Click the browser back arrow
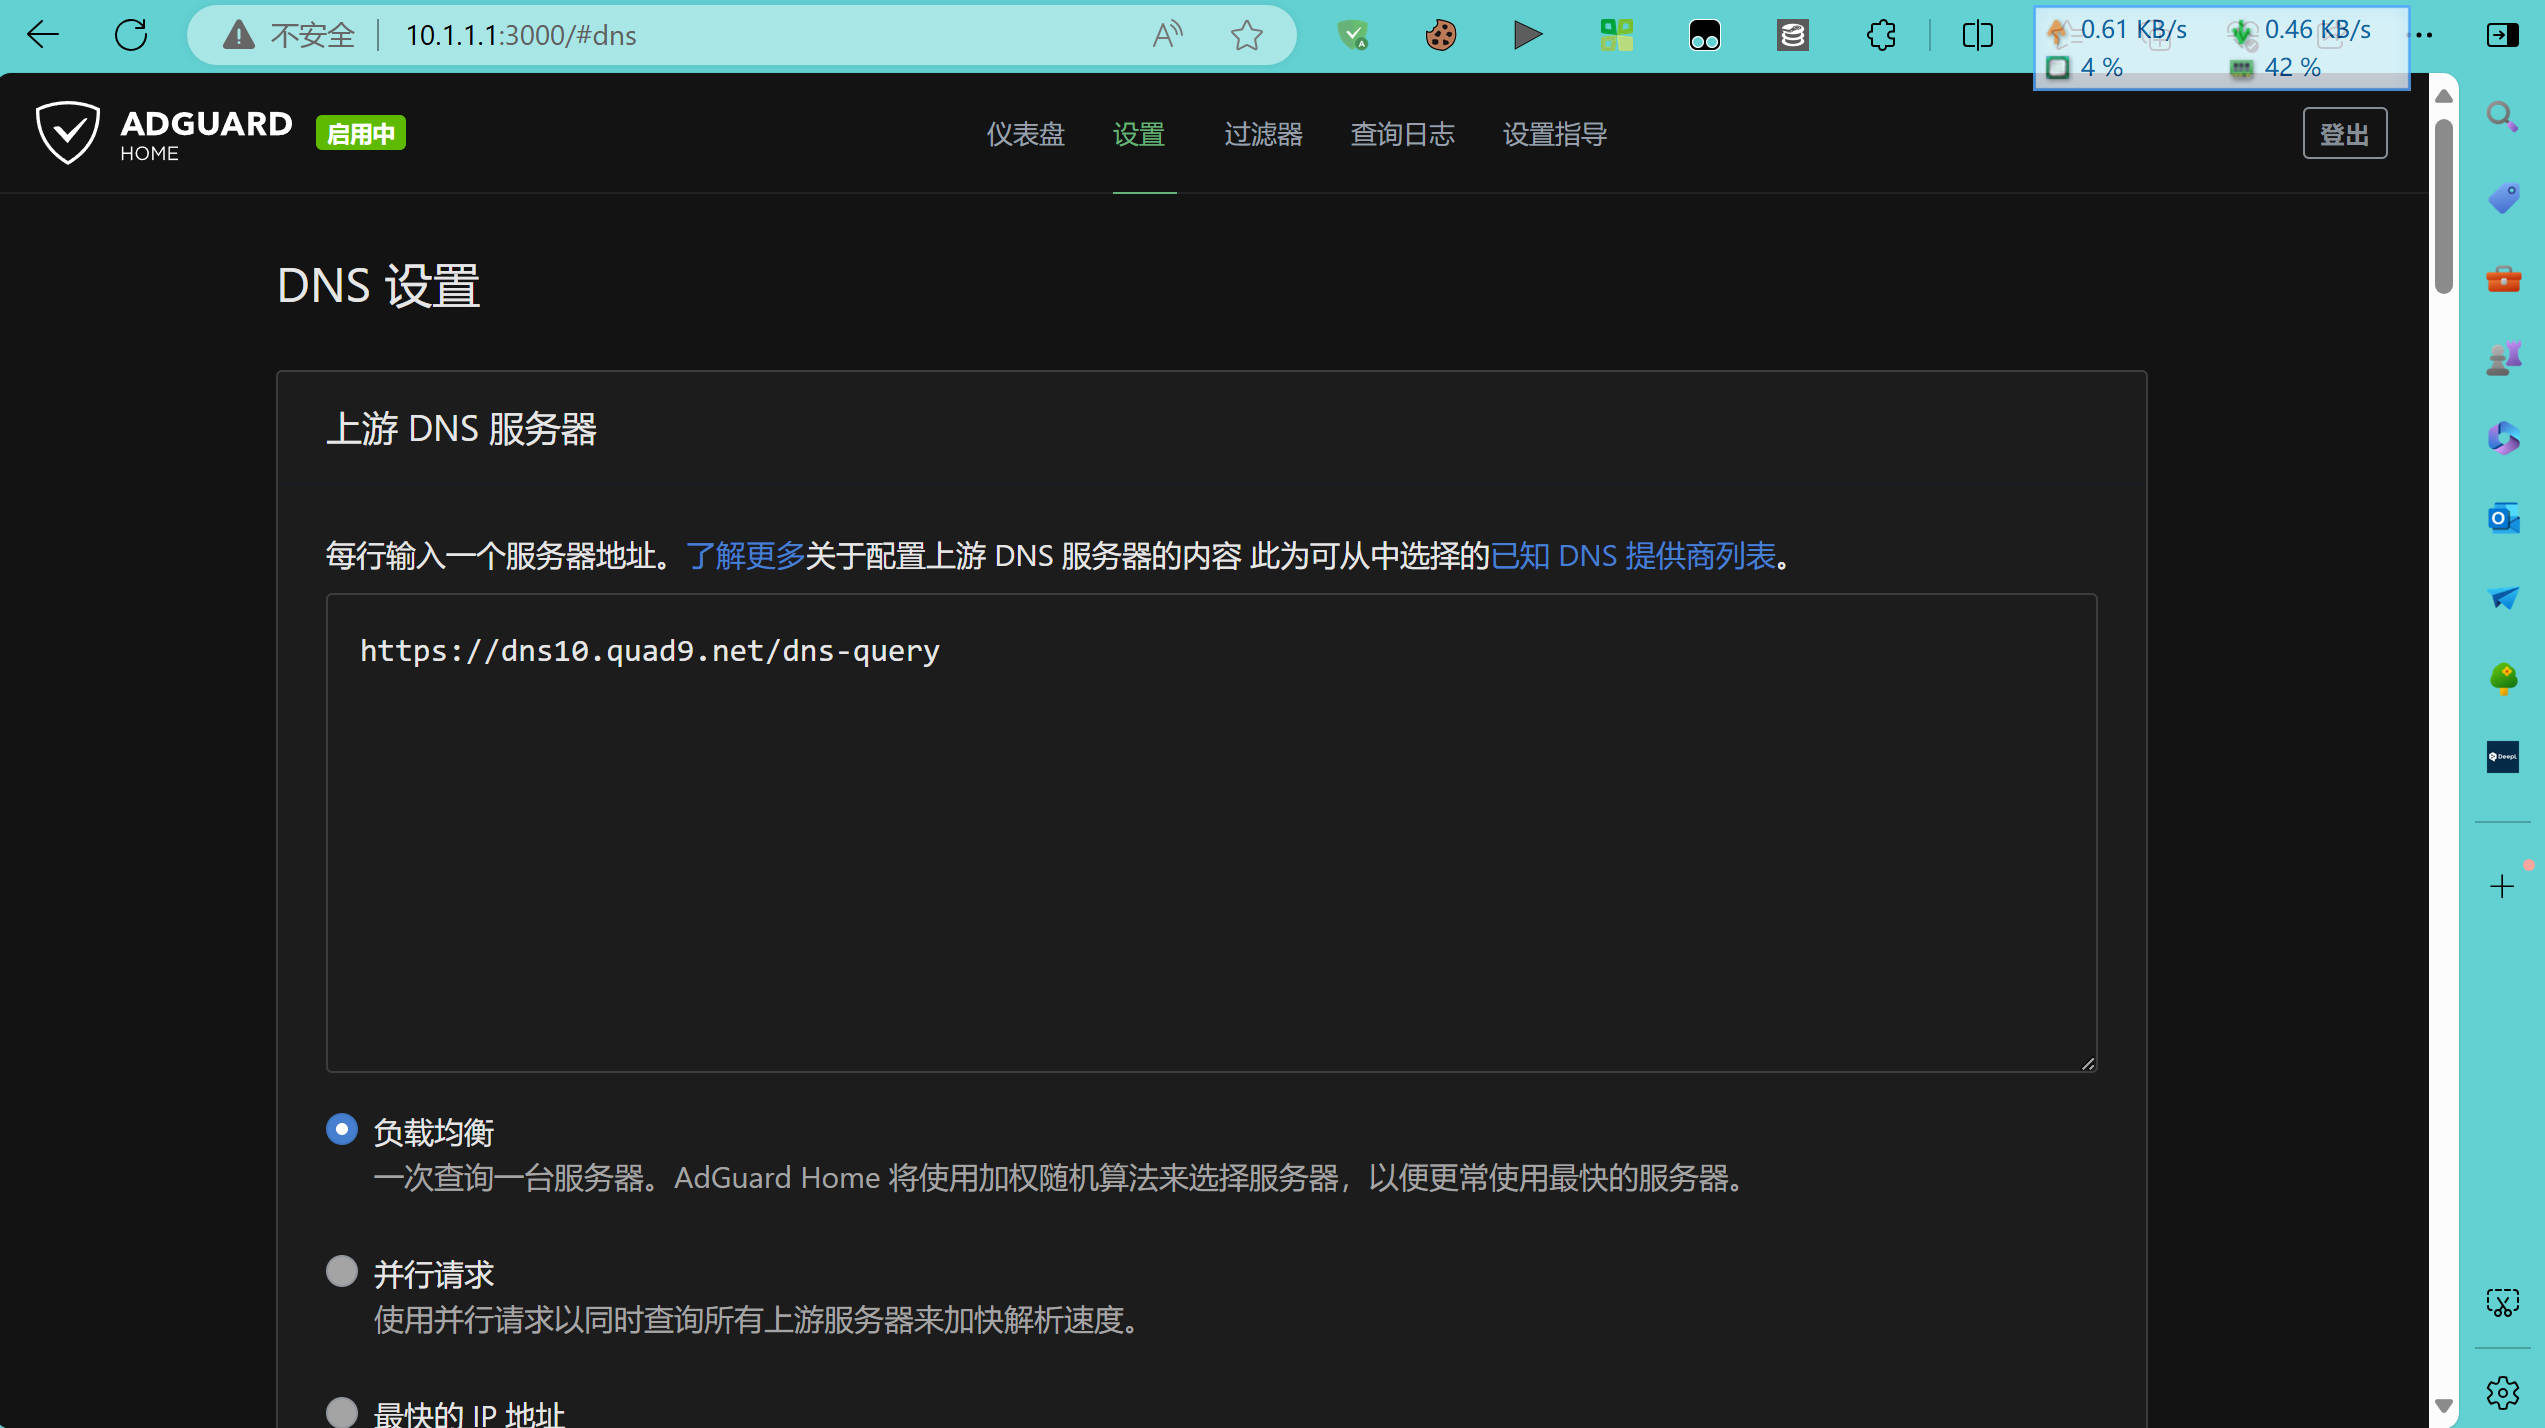2545x1428 pixels. point(43,35)
